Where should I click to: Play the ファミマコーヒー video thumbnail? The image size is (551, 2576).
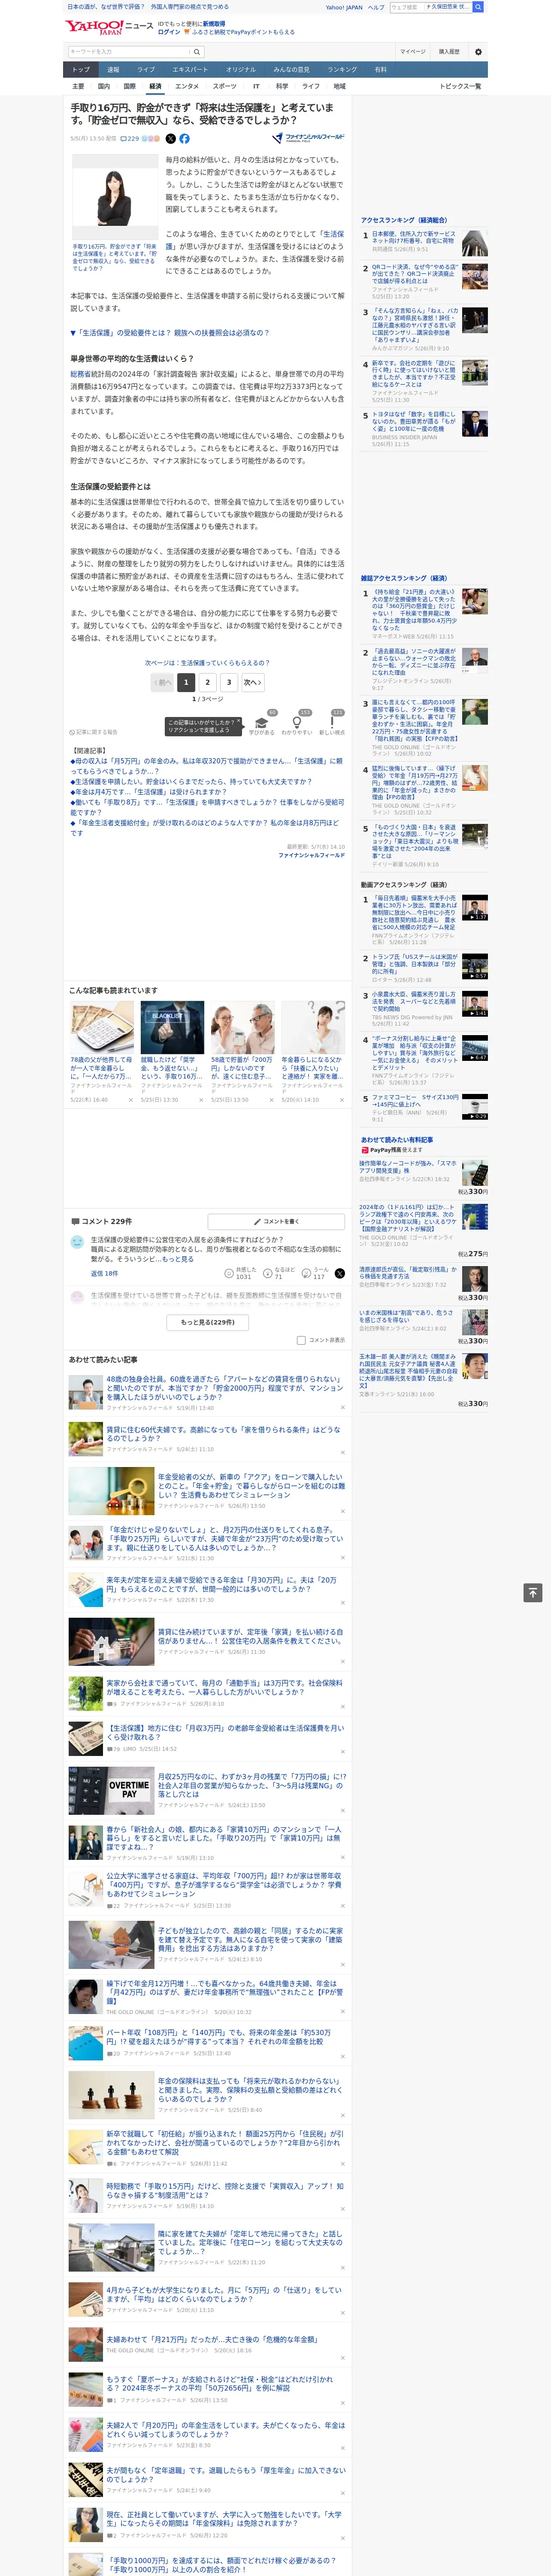474,1106
